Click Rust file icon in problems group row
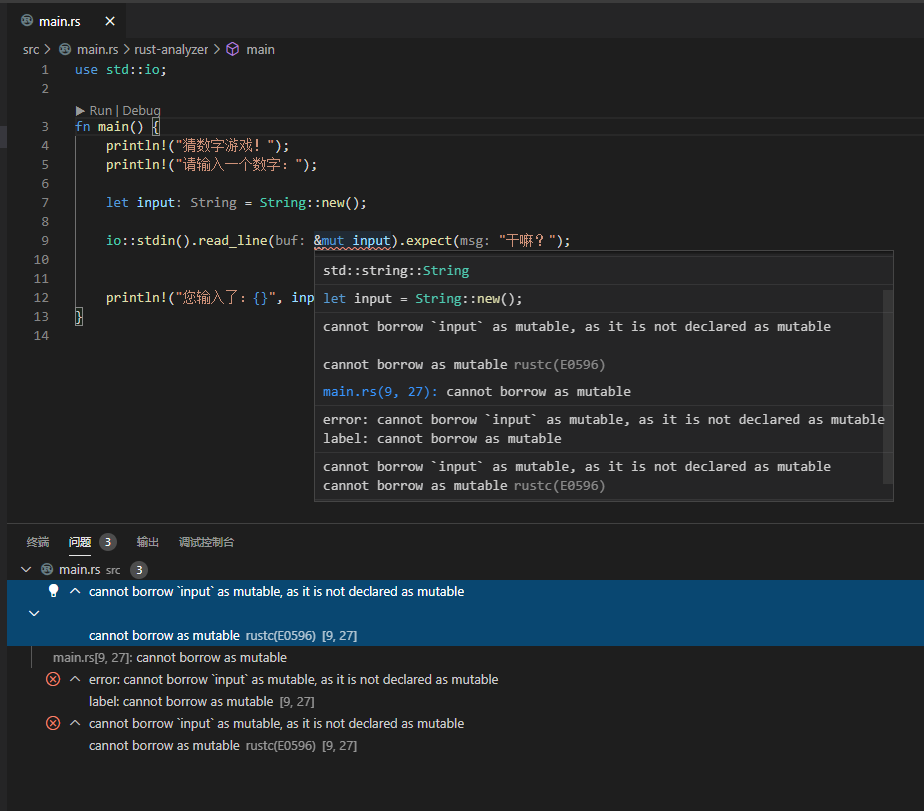Image resolution: width=924 pixels, height=811 pixels. [47, 569]
